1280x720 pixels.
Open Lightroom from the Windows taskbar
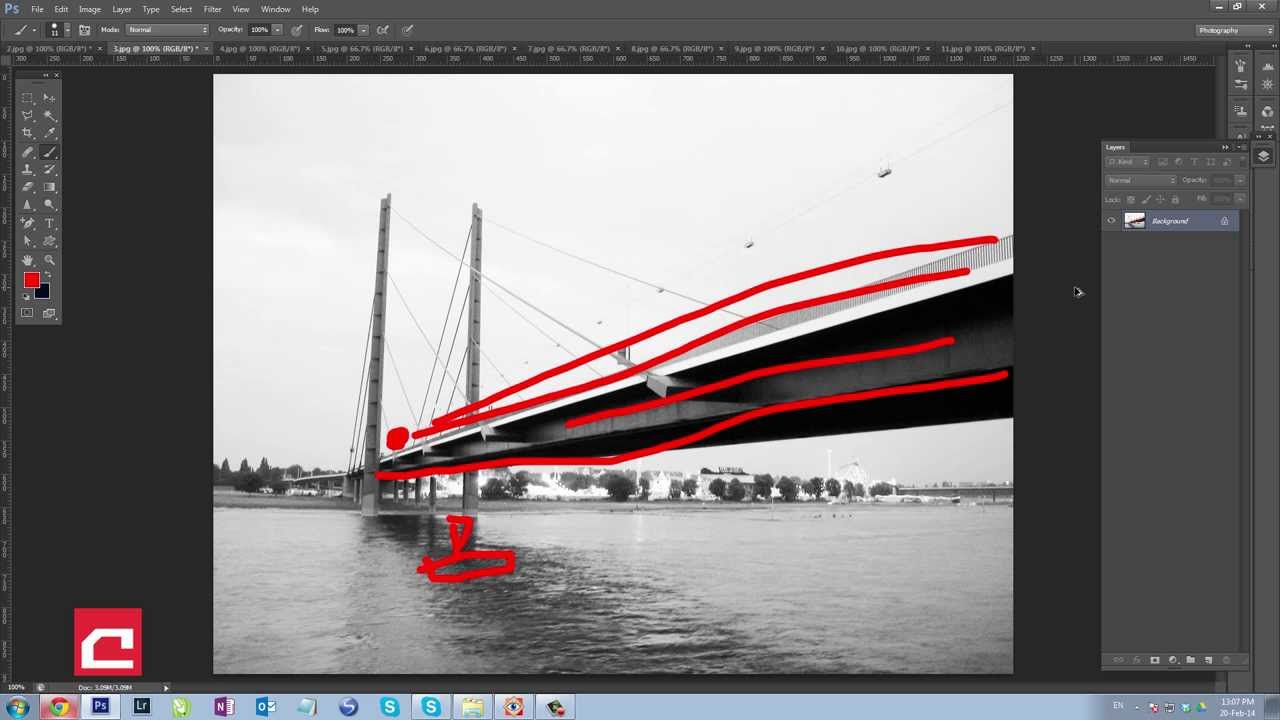pyautogui.click(x=141, y=707)
